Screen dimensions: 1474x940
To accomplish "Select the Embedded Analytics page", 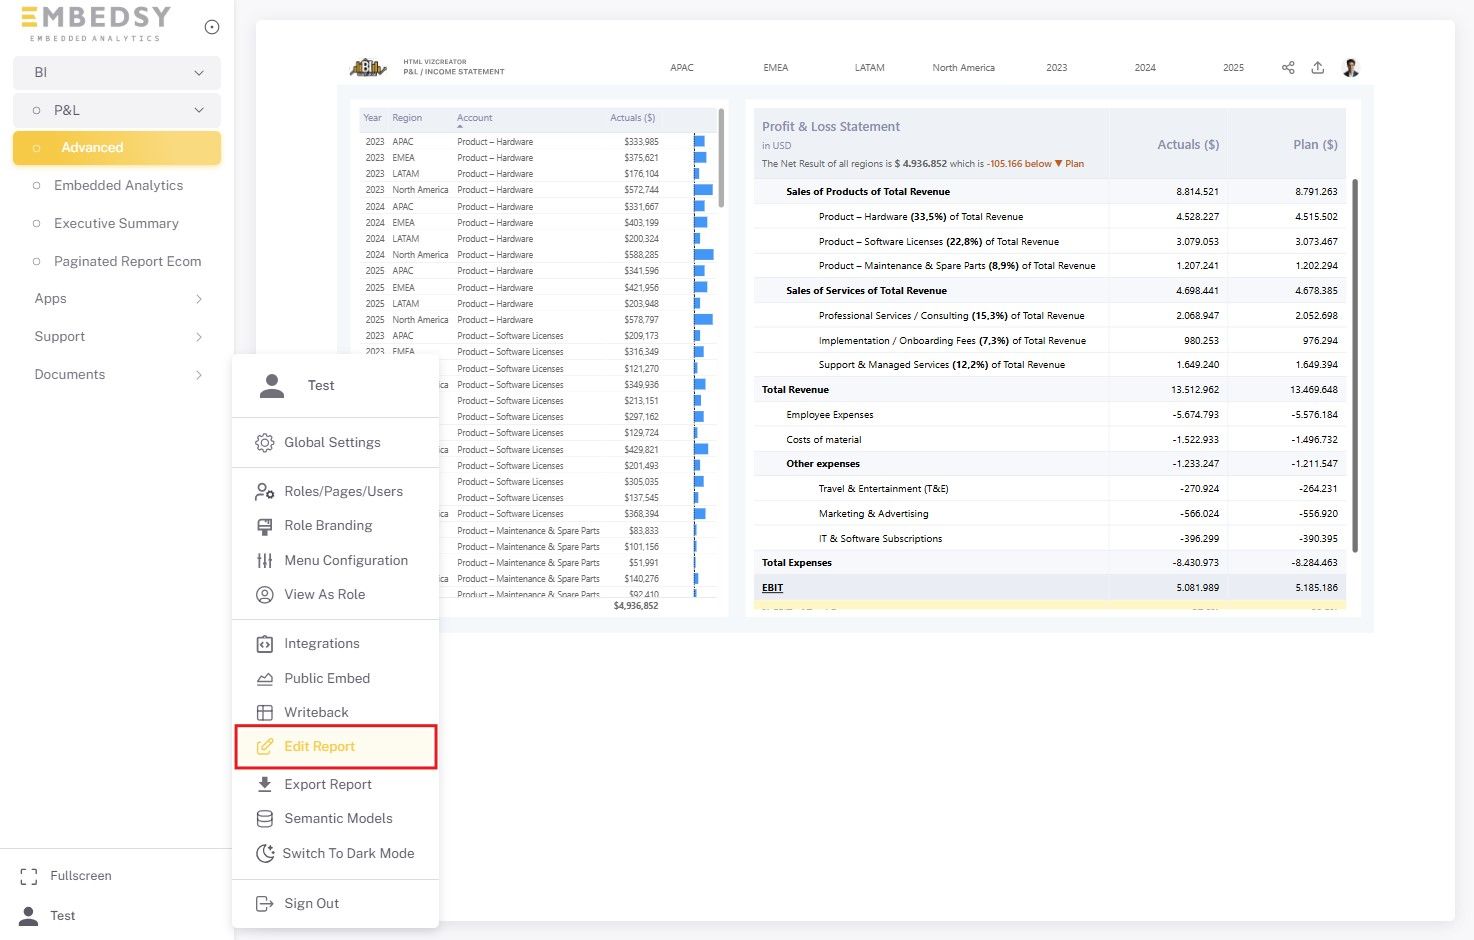I will [x=117, y=186].
